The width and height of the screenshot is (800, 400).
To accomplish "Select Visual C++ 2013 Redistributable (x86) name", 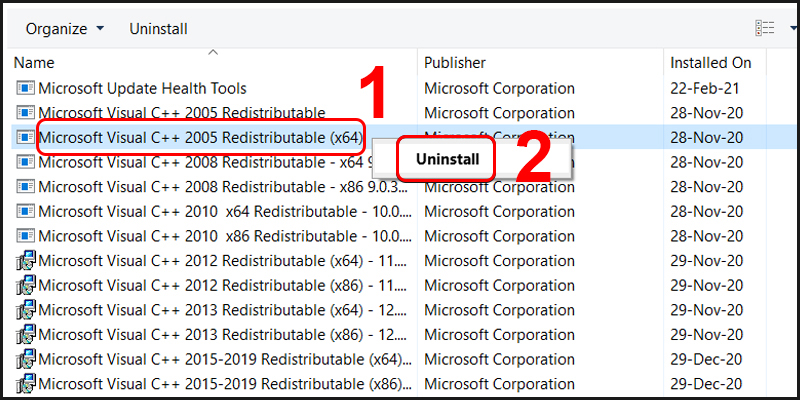I will point(223,335).
